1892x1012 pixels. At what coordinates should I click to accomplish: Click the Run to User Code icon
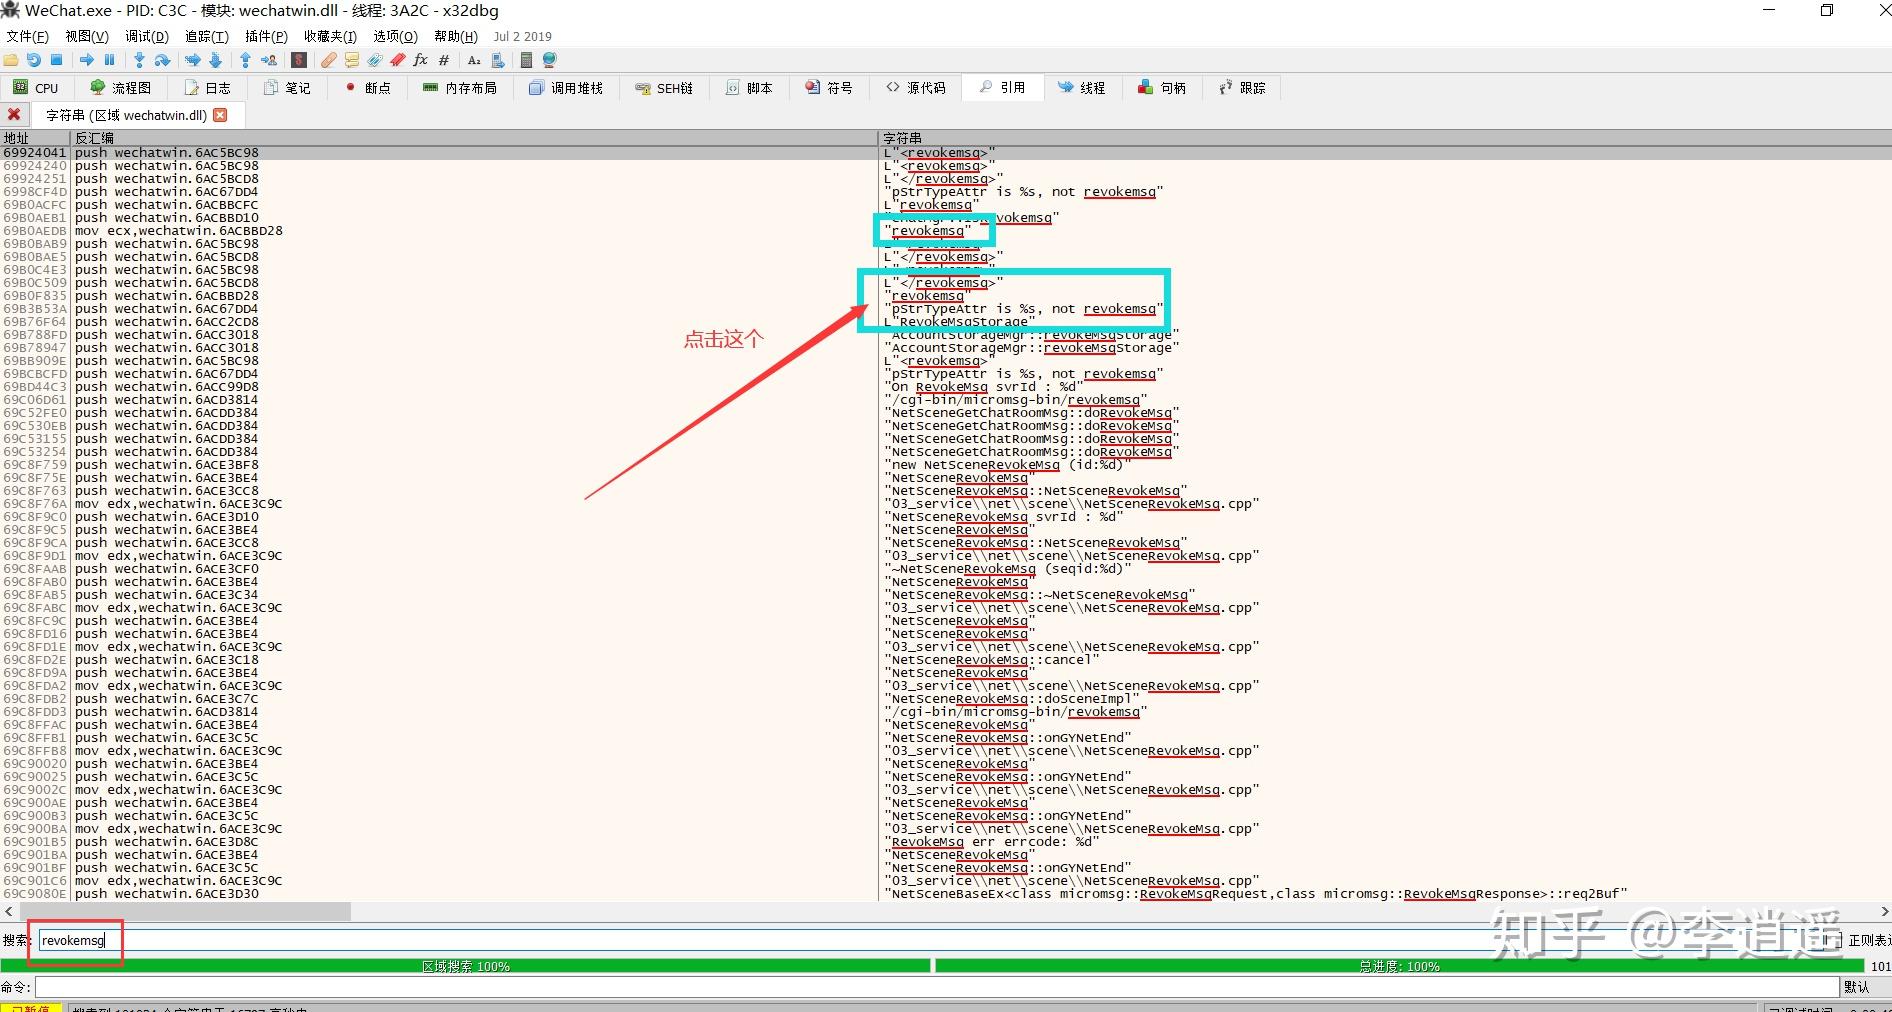coord(268,60)
